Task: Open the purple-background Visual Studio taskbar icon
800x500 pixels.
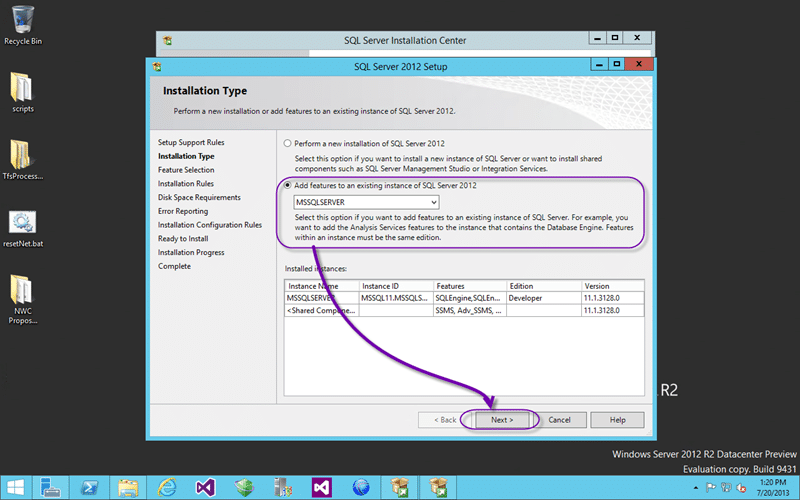Action: [x=321, y=488]
